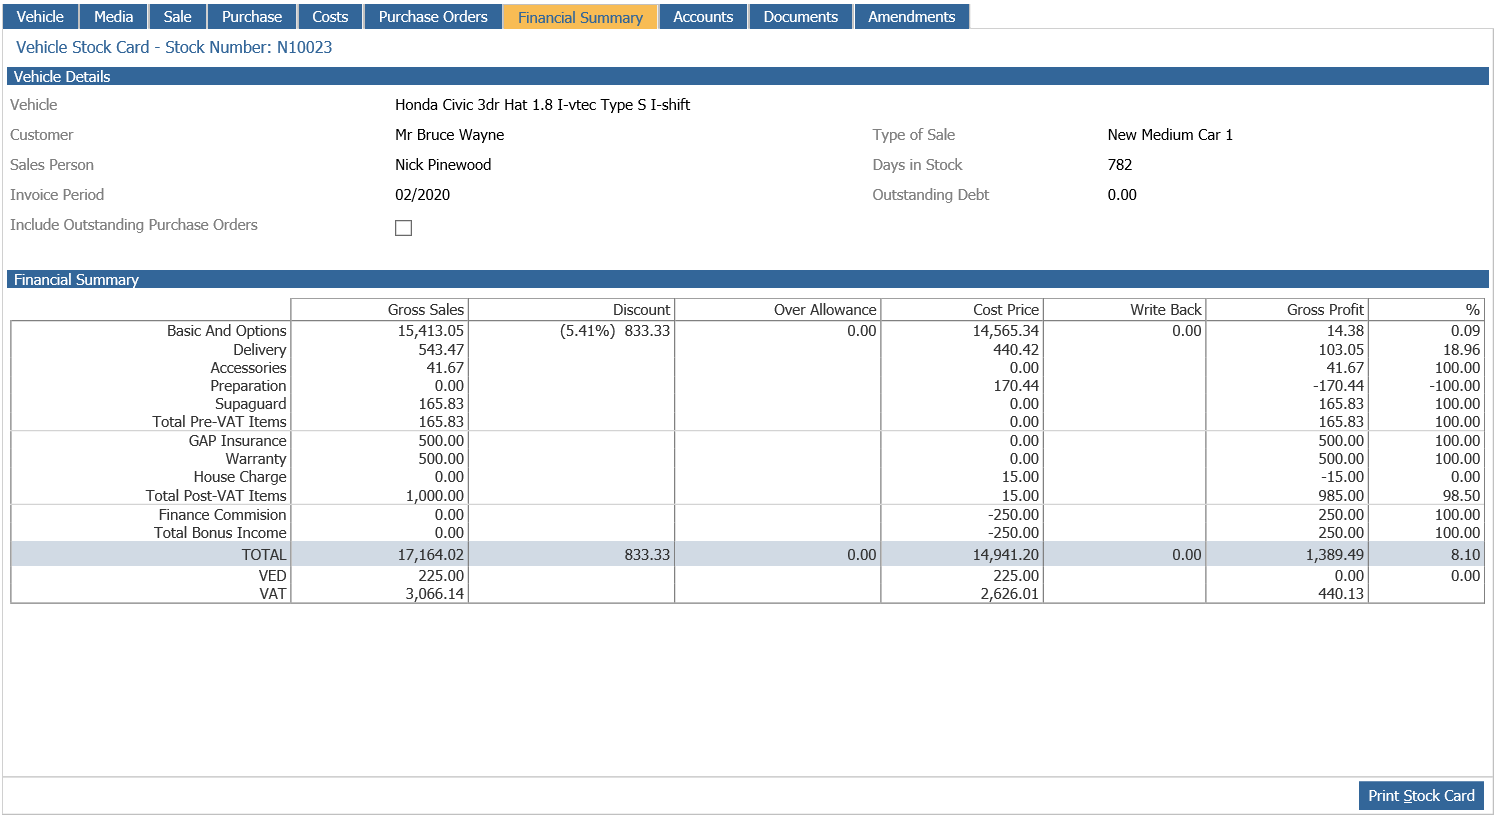Open the Documents tab
This screenshot has width=1496, height=815.
tap(801, 17)
